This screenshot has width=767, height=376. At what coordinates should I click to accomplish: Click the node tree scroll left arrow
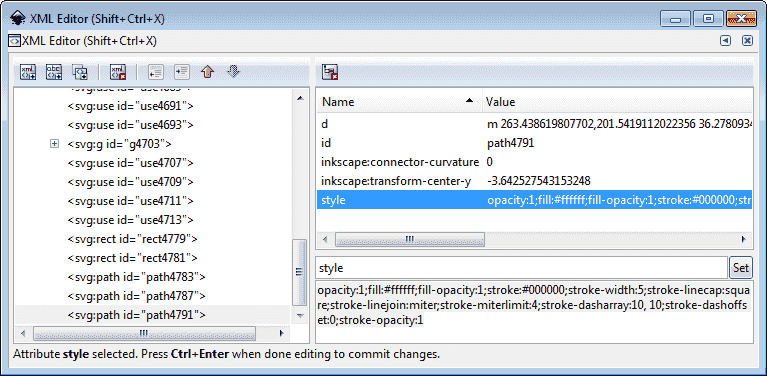tap(23, 334)
